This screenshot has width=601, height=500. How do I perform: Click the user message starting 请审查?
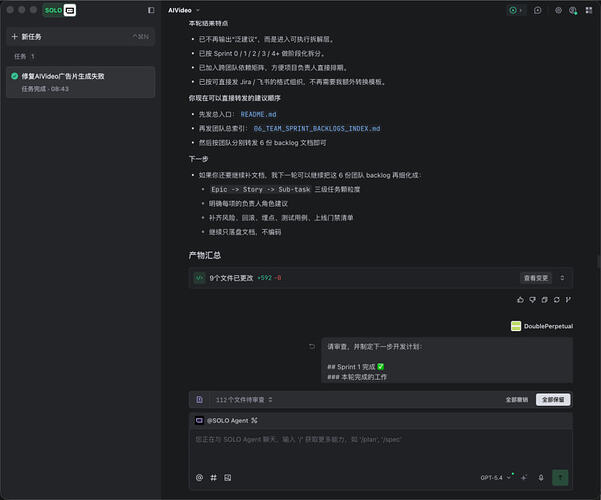pyautogui.click(x=447, y=360)
